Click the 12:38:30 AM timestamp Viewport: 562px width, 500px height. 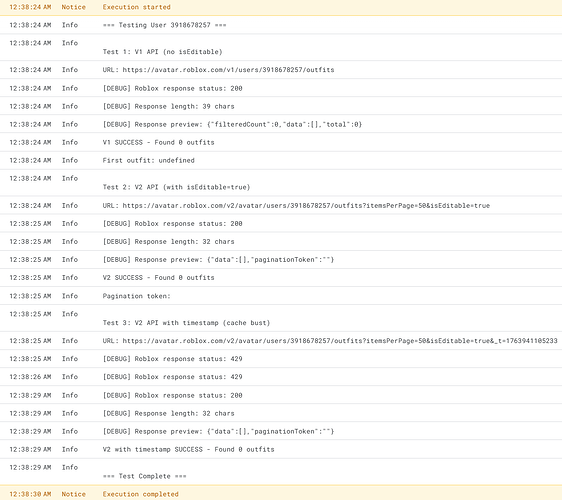click(x=30, y=494)
